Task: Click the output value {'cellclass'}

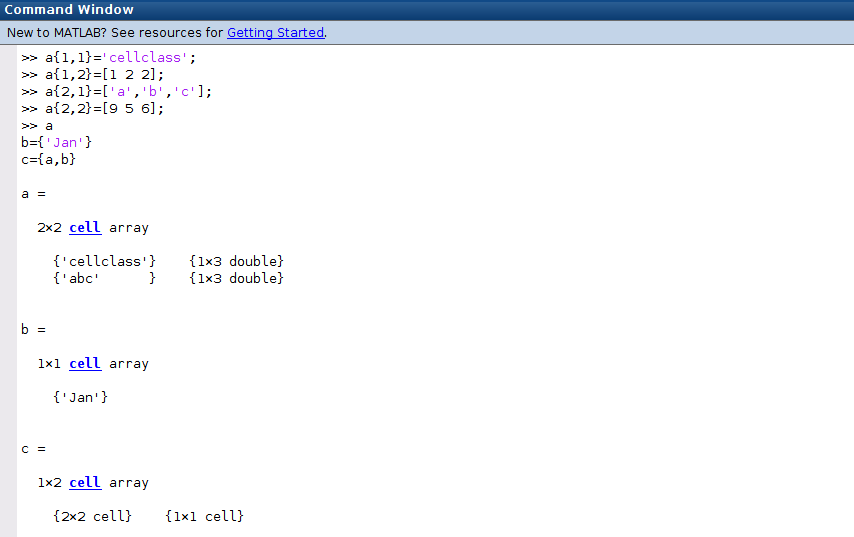Action: [105, 261]
